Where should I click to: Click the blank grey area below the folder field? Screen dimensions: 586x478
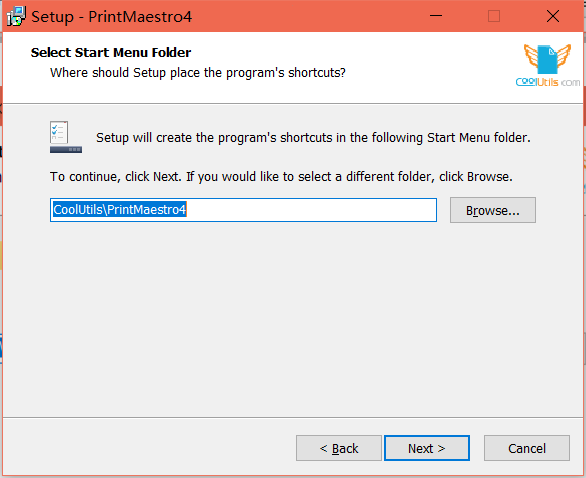coord(292,318)
